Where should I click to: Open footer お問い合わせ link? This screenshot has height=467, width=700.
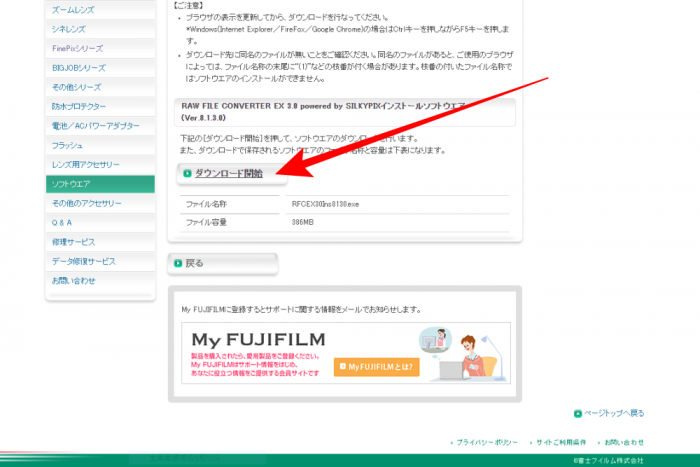(x=624, y=442)
